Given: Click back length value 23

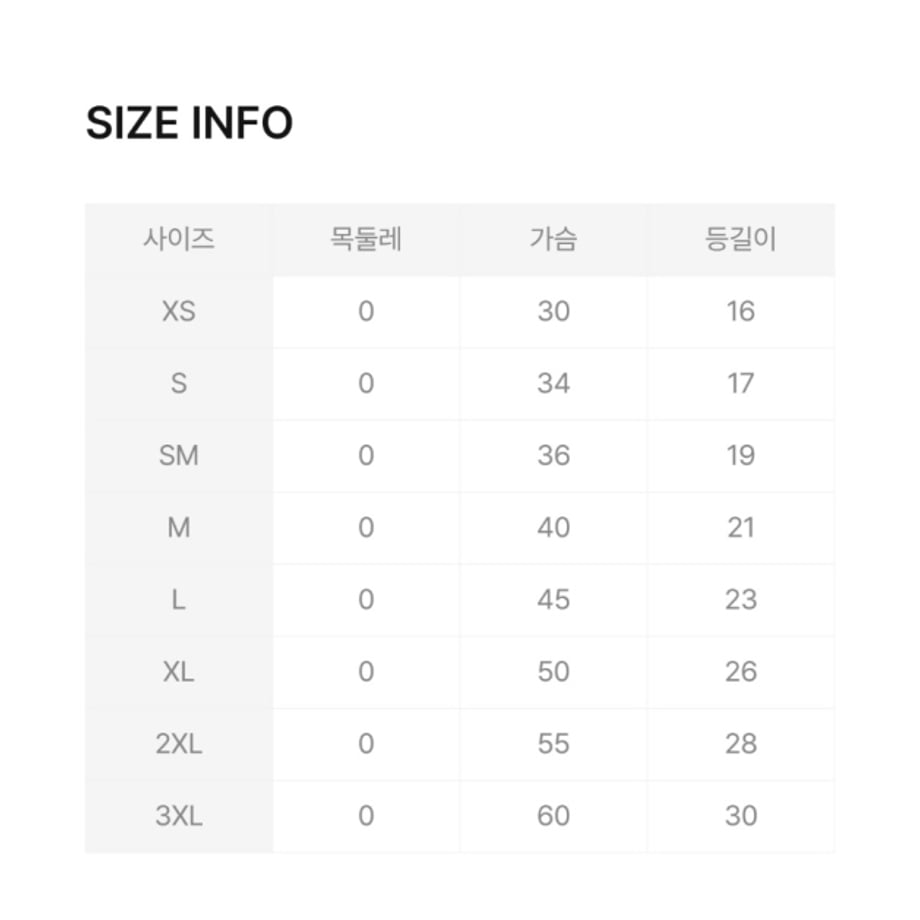Looking at the screenshot, I should [x=740, y=600].
